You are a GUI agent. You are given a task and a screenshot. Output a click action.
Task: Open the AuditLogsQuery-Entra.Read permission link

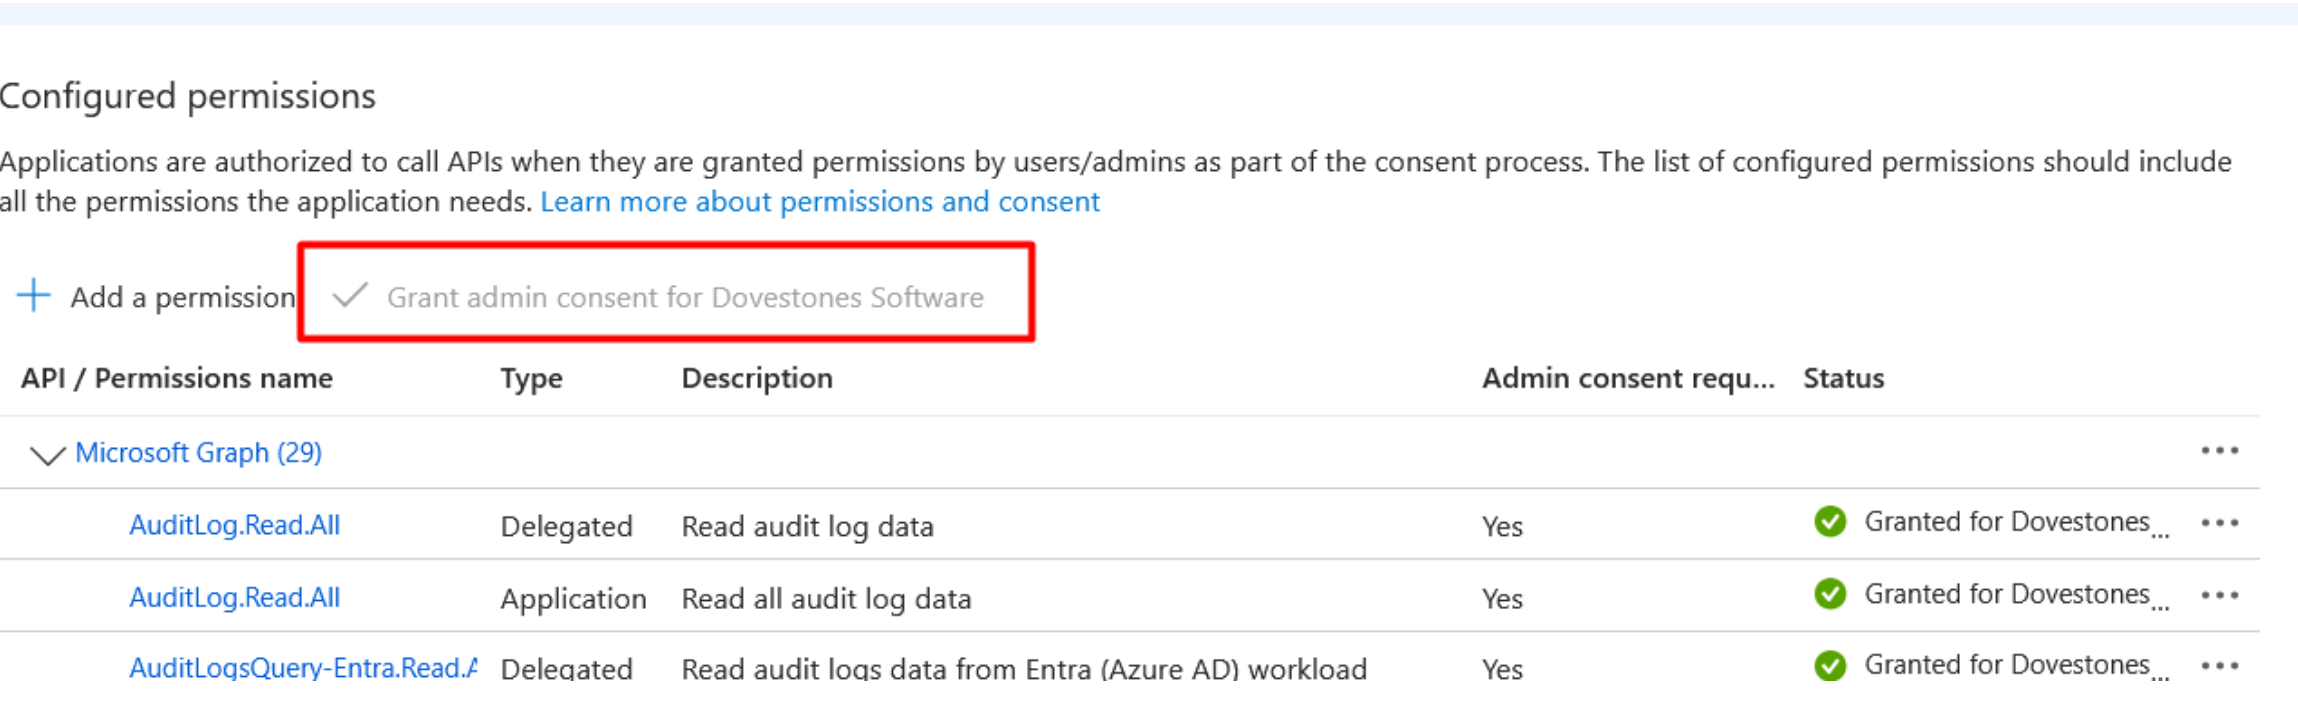(x=303, y=668)
